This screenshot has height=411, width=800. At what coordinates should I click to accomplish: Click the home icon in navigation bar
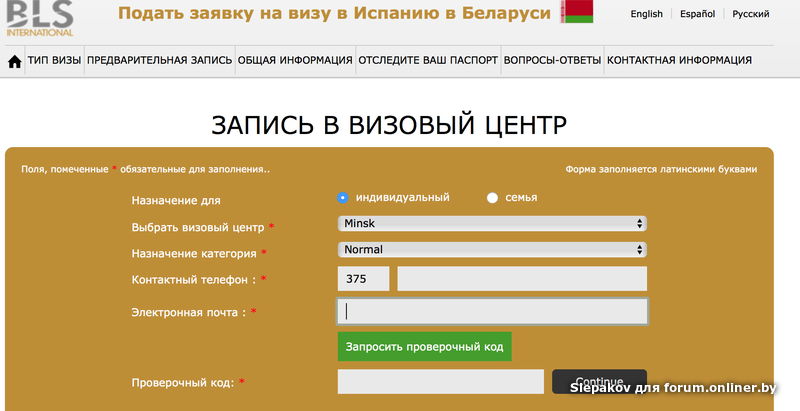click(x=14, y=61)
